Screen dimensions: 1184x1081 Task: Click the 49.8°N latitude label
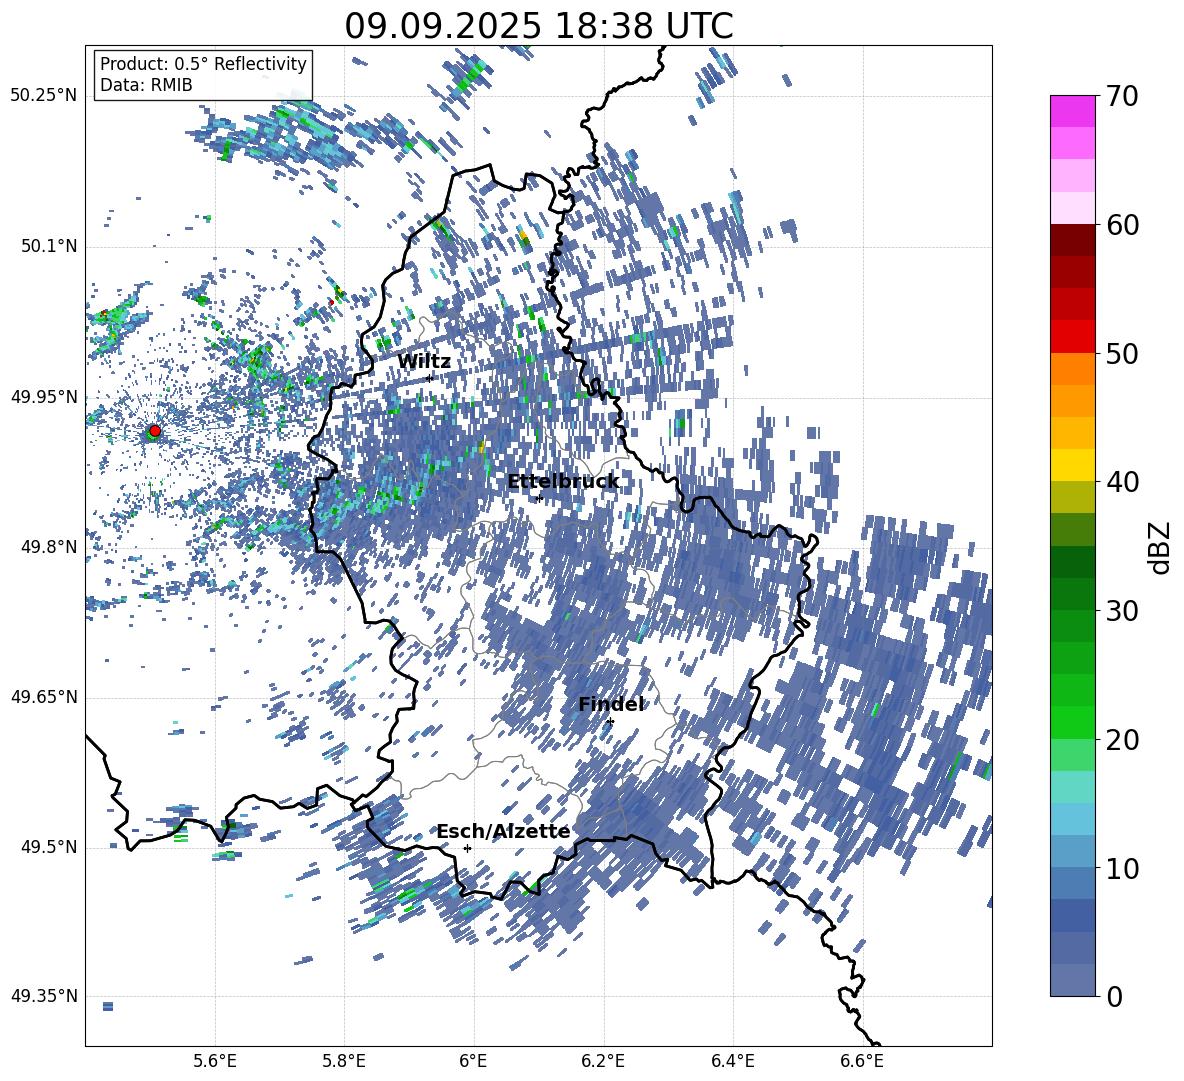(x=48, y=547)
